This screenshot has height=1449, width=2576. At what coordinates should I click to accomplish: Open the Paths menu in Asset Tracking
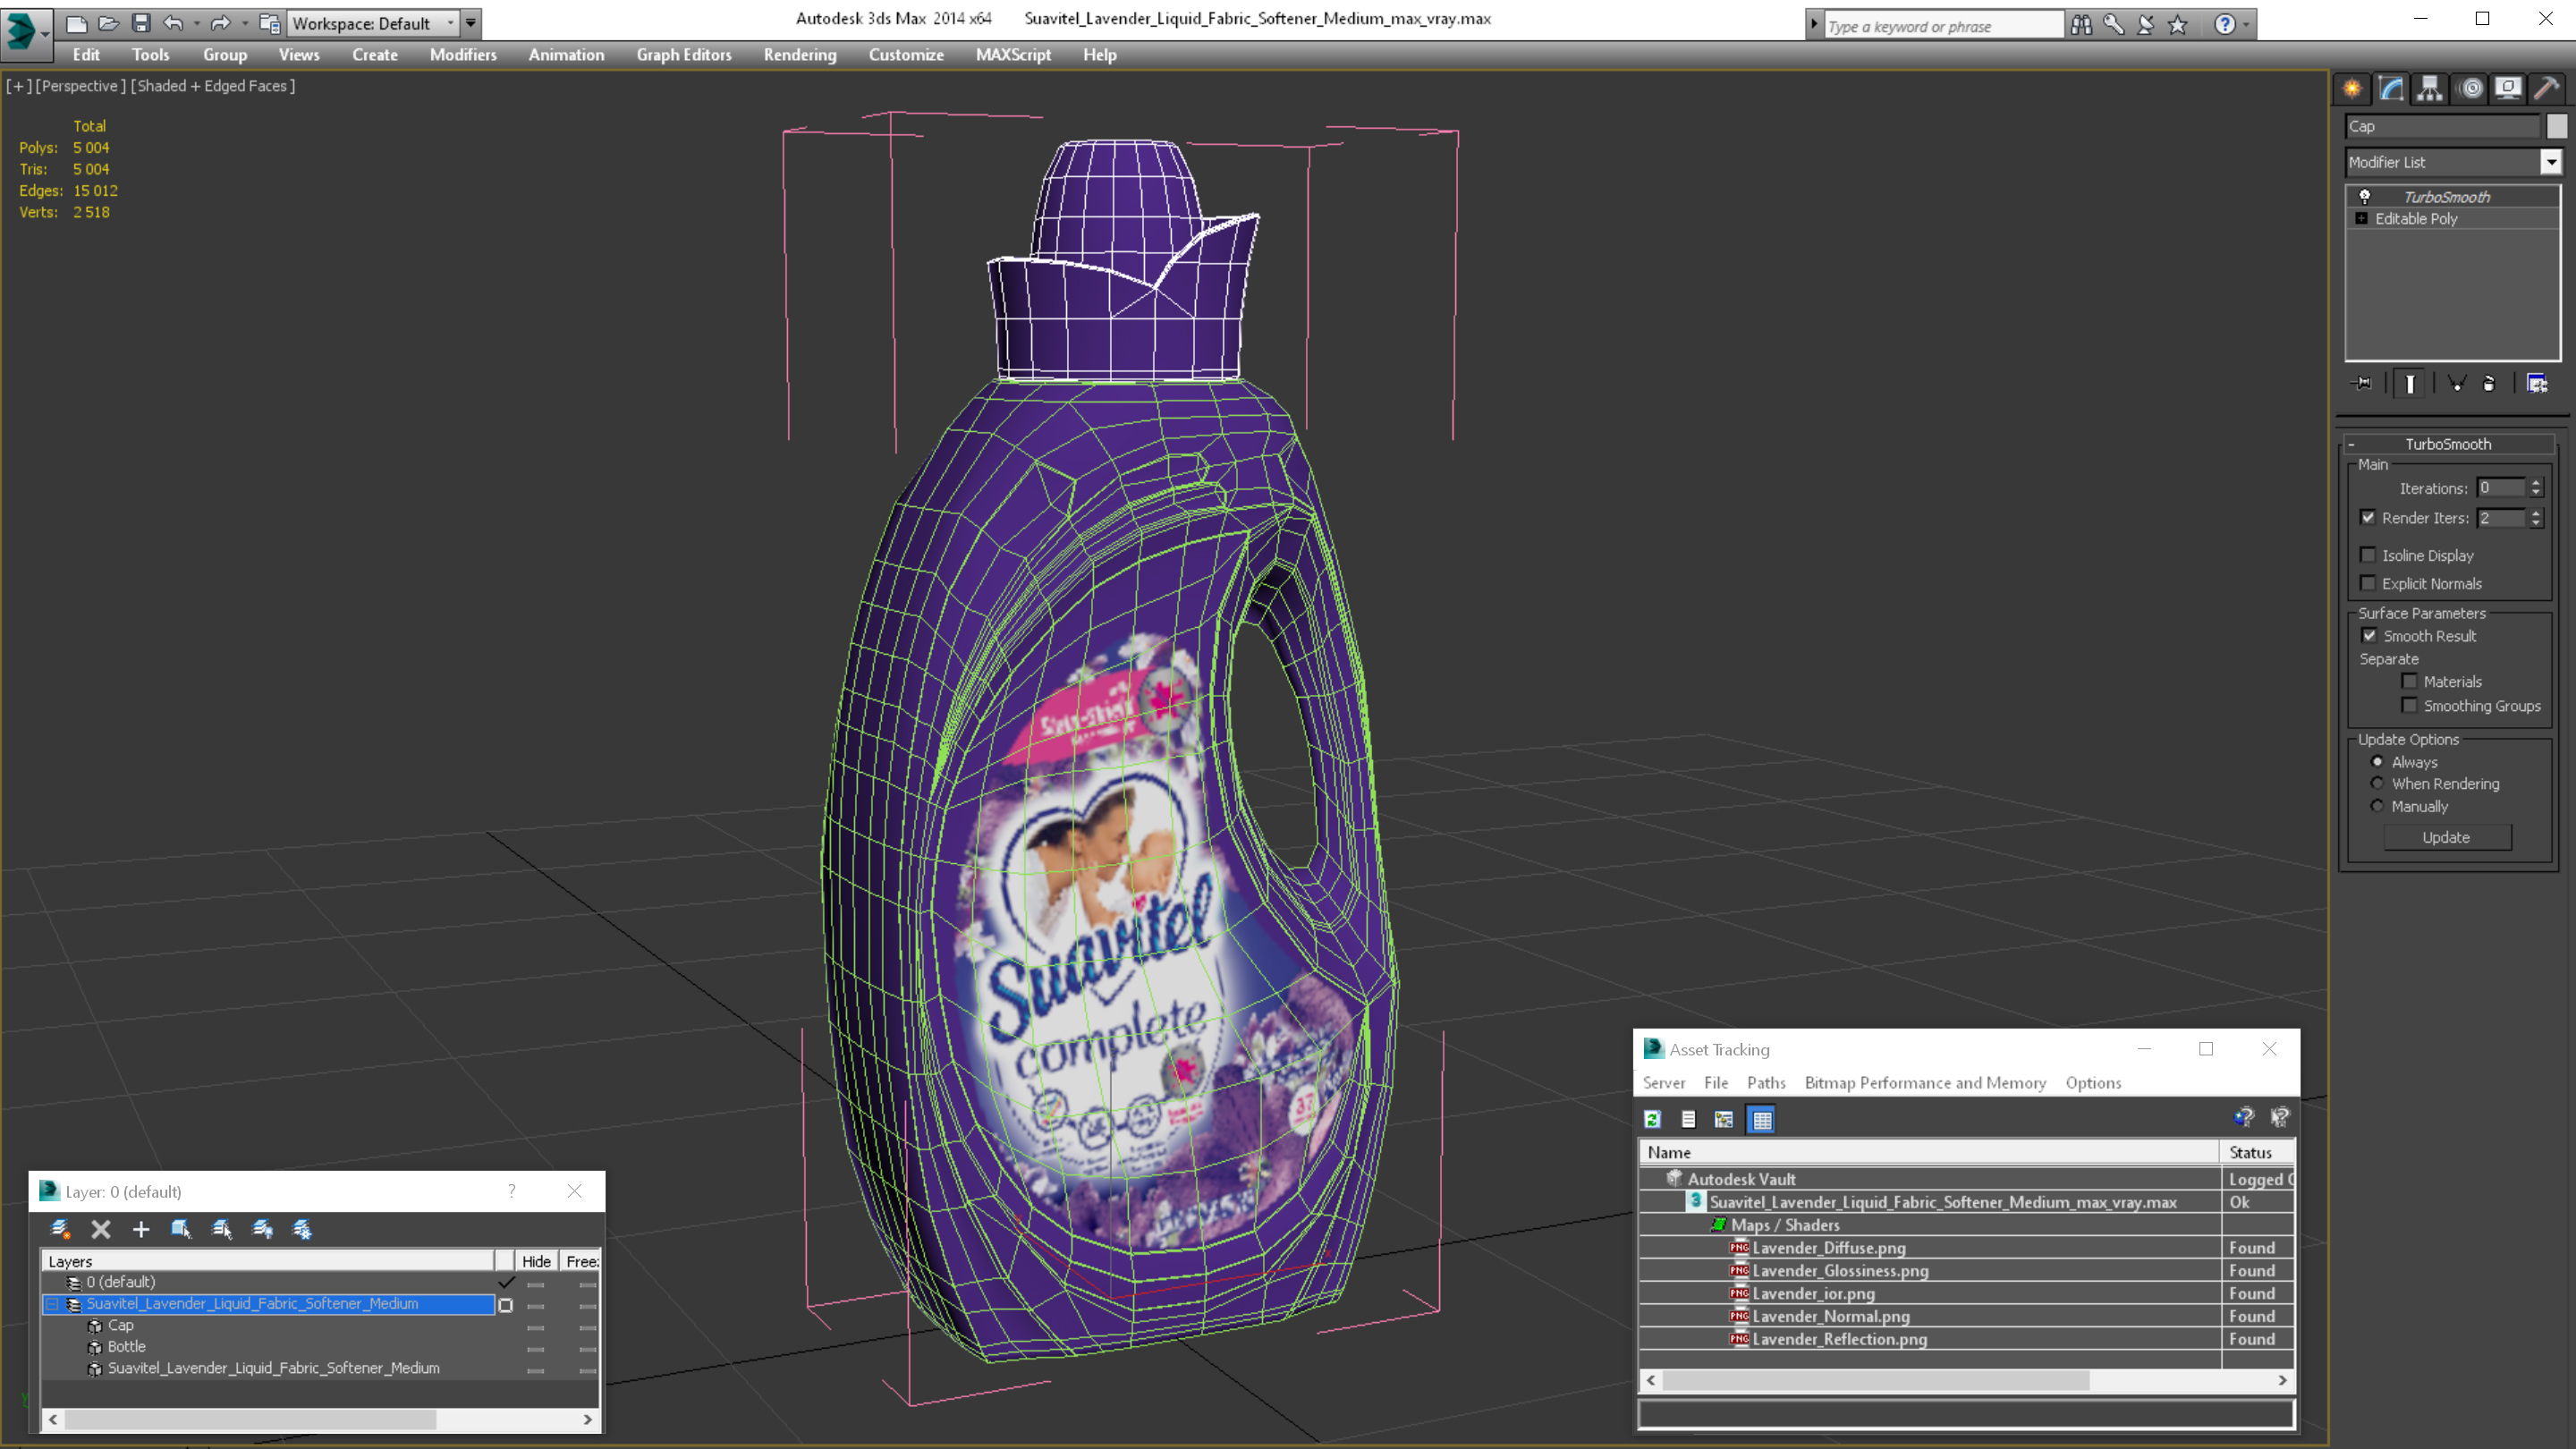pyautogui.click(x=1766, y=1083)
